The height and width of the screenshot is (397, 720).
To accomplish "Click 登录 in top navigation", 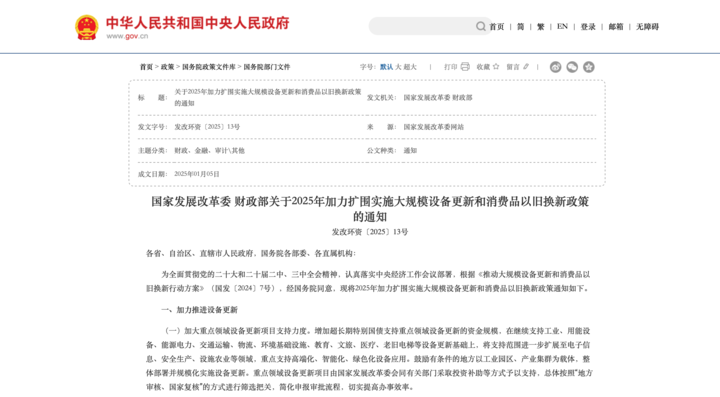I will (588, 27).
